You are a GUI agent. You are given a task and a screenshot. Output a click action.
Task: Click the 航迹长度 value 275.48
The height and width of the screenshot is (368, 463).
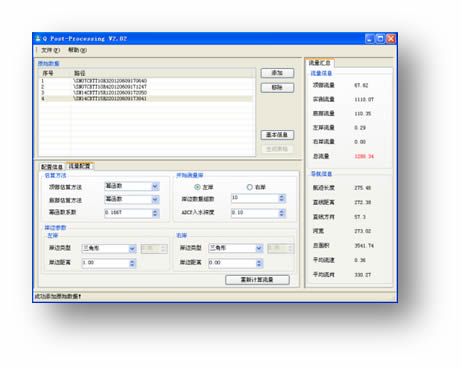click(x=362, y=188)
